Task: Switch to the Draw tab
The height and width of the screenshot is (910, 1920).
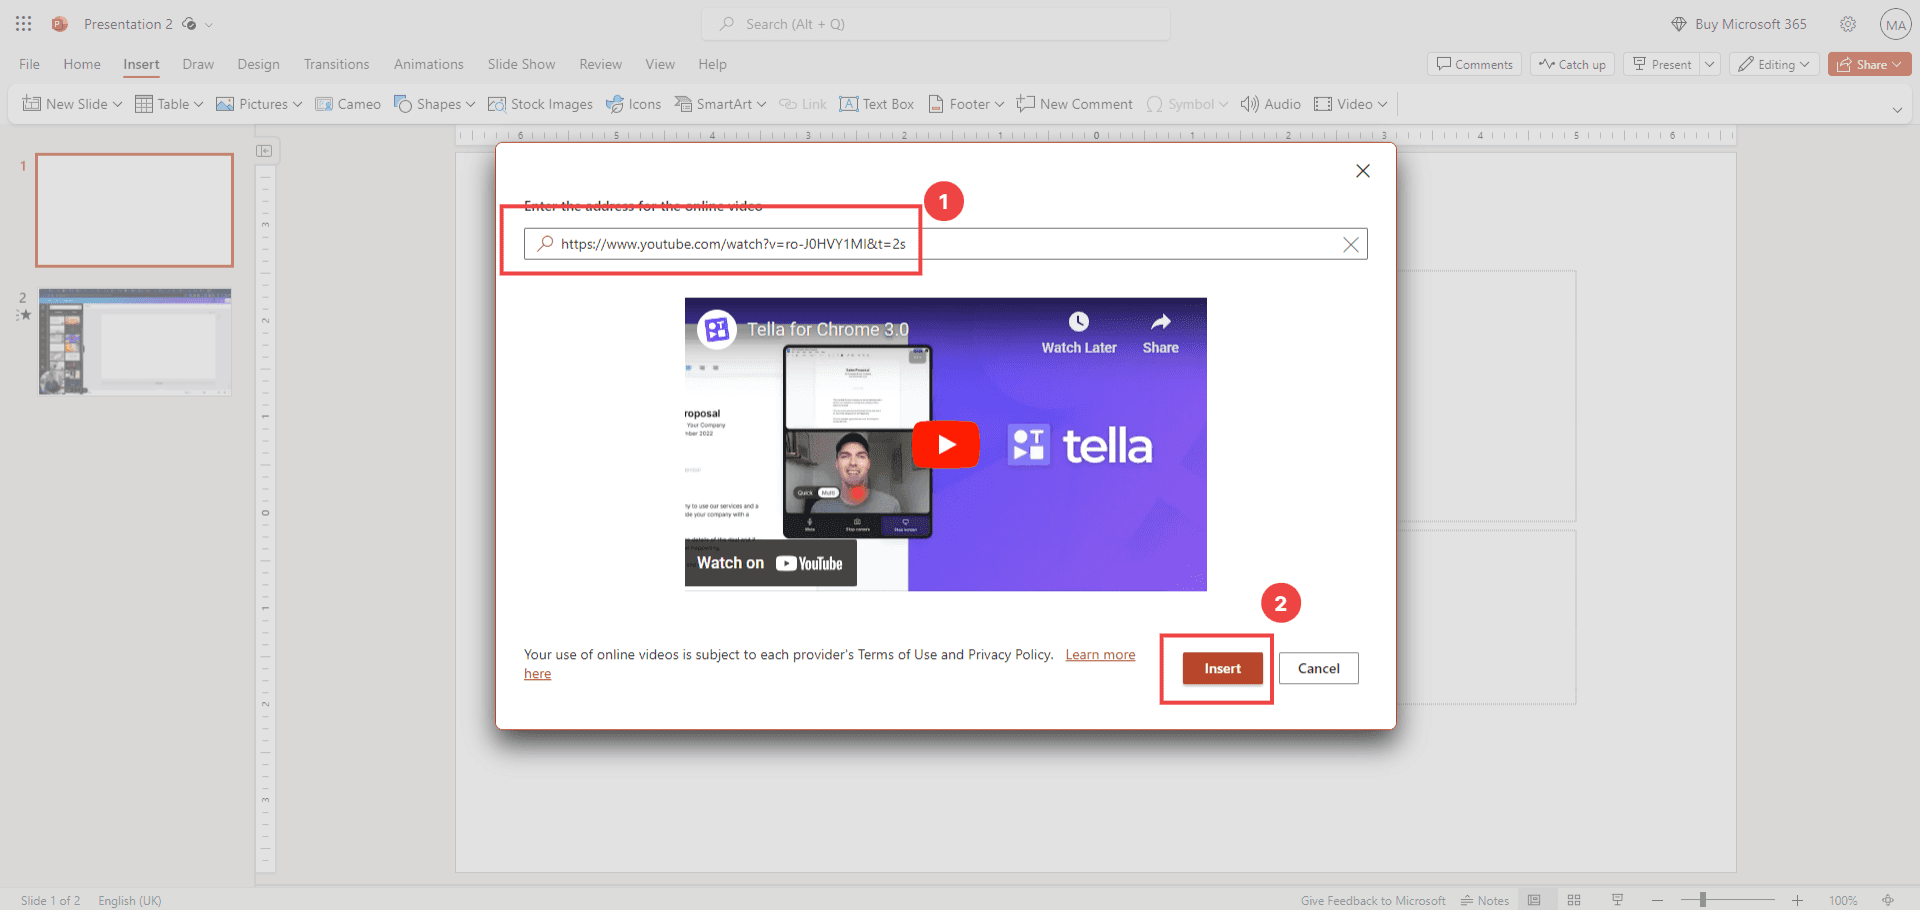Action: click(198, 64)
